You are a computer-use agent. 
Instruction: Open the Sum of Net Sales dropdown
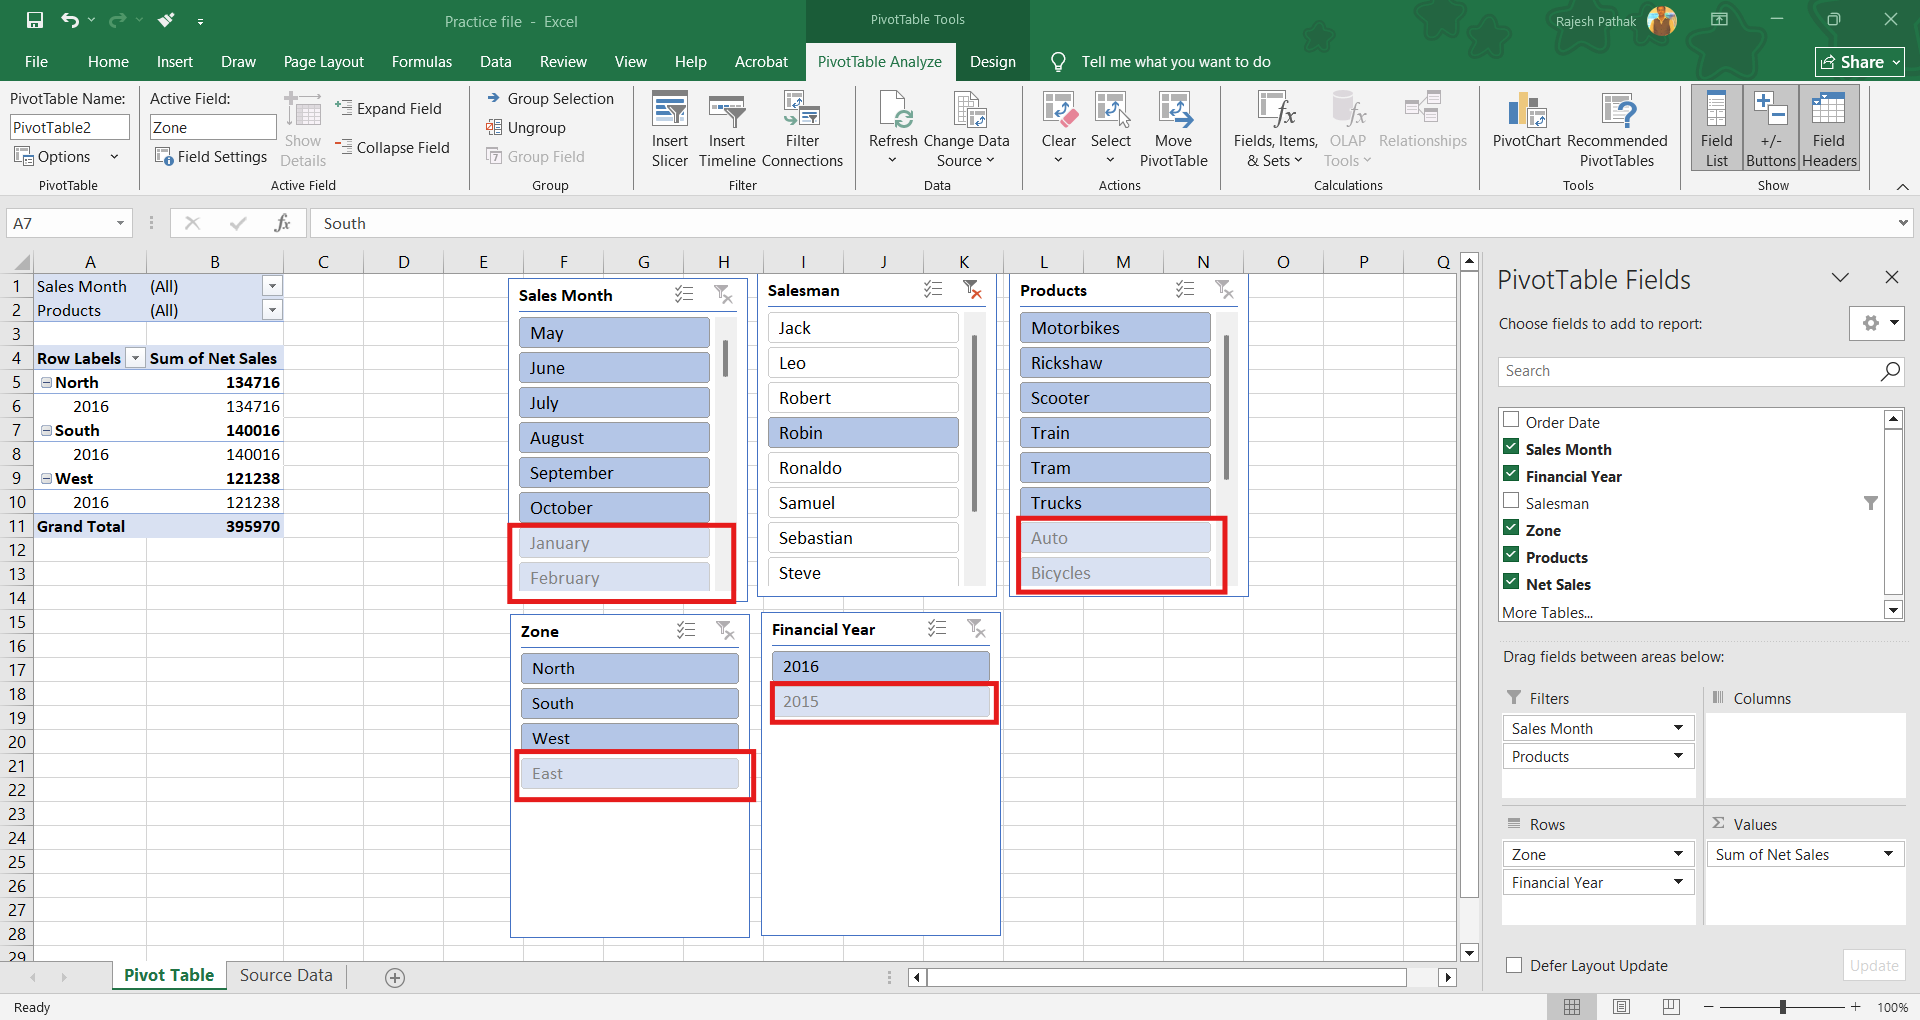[x=1888, y=854]
